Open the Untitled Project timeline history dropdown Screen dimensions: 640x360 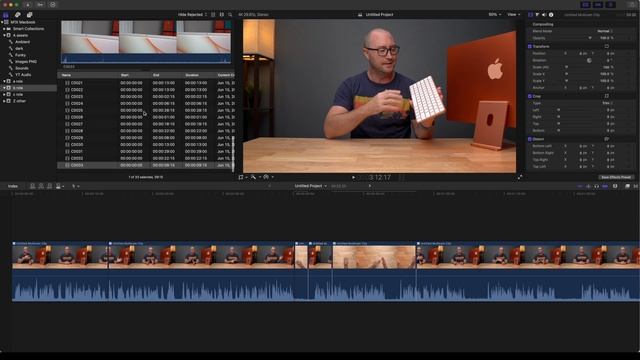[x=311, y=186]
